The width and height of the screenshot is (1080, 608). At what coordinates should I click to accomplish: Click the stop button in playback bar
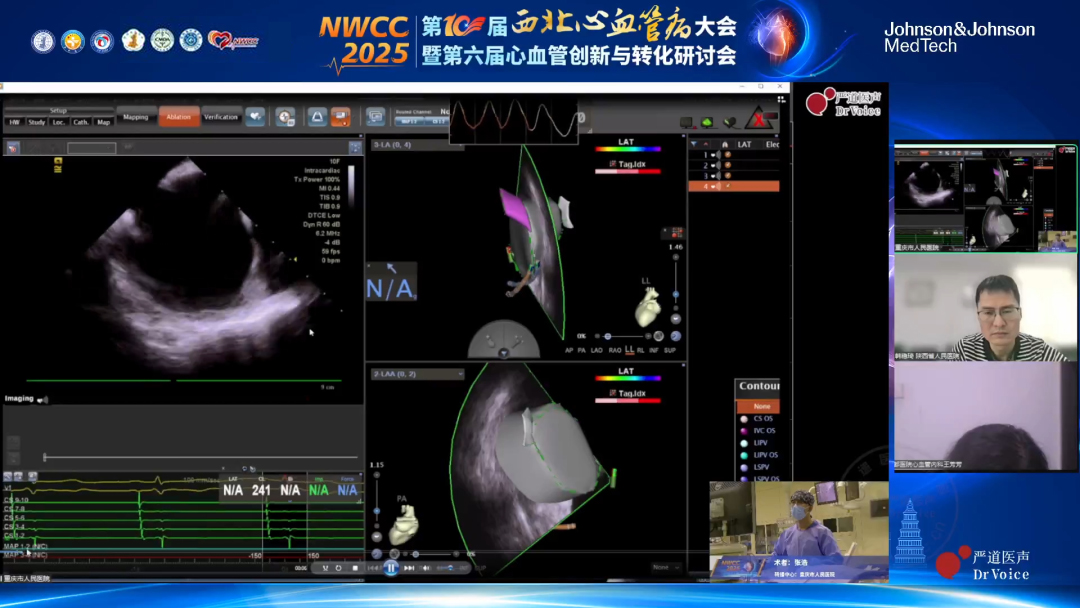355,568
